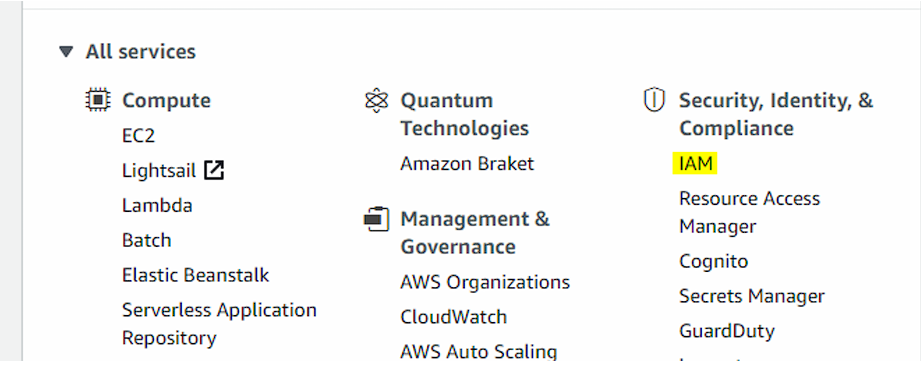
Task: Open the highlighted IAM service
Action: coord(695,164)
